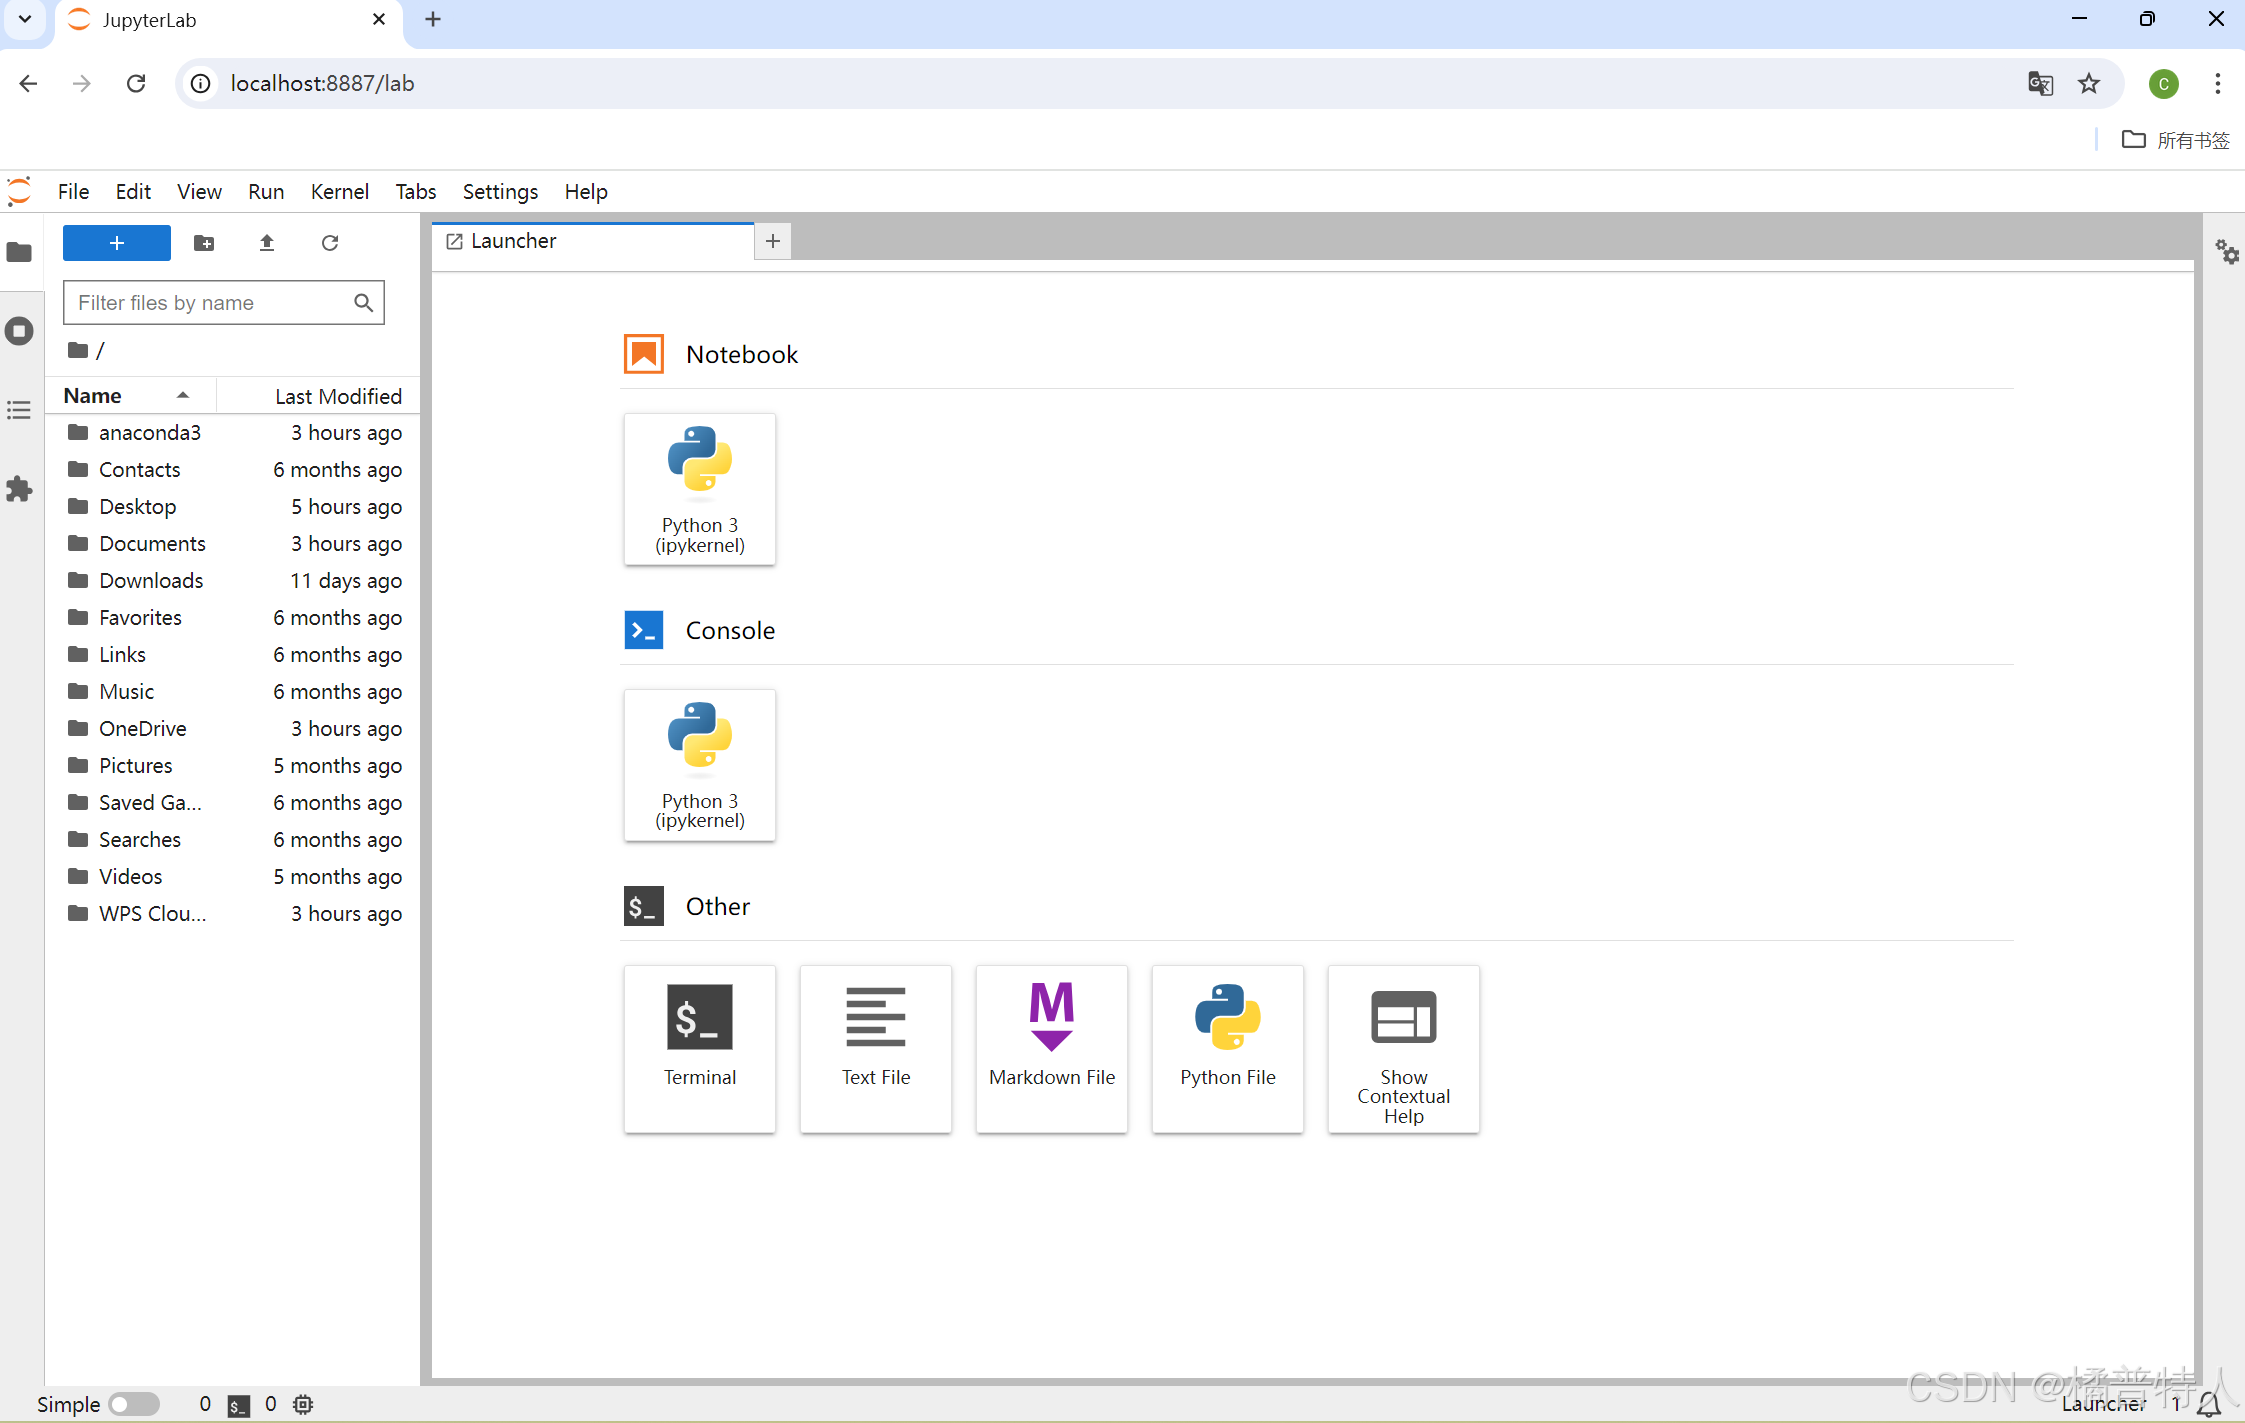Create a new Python File
Viewport: 2245px width, 1423px height.
point(1228,1049)
